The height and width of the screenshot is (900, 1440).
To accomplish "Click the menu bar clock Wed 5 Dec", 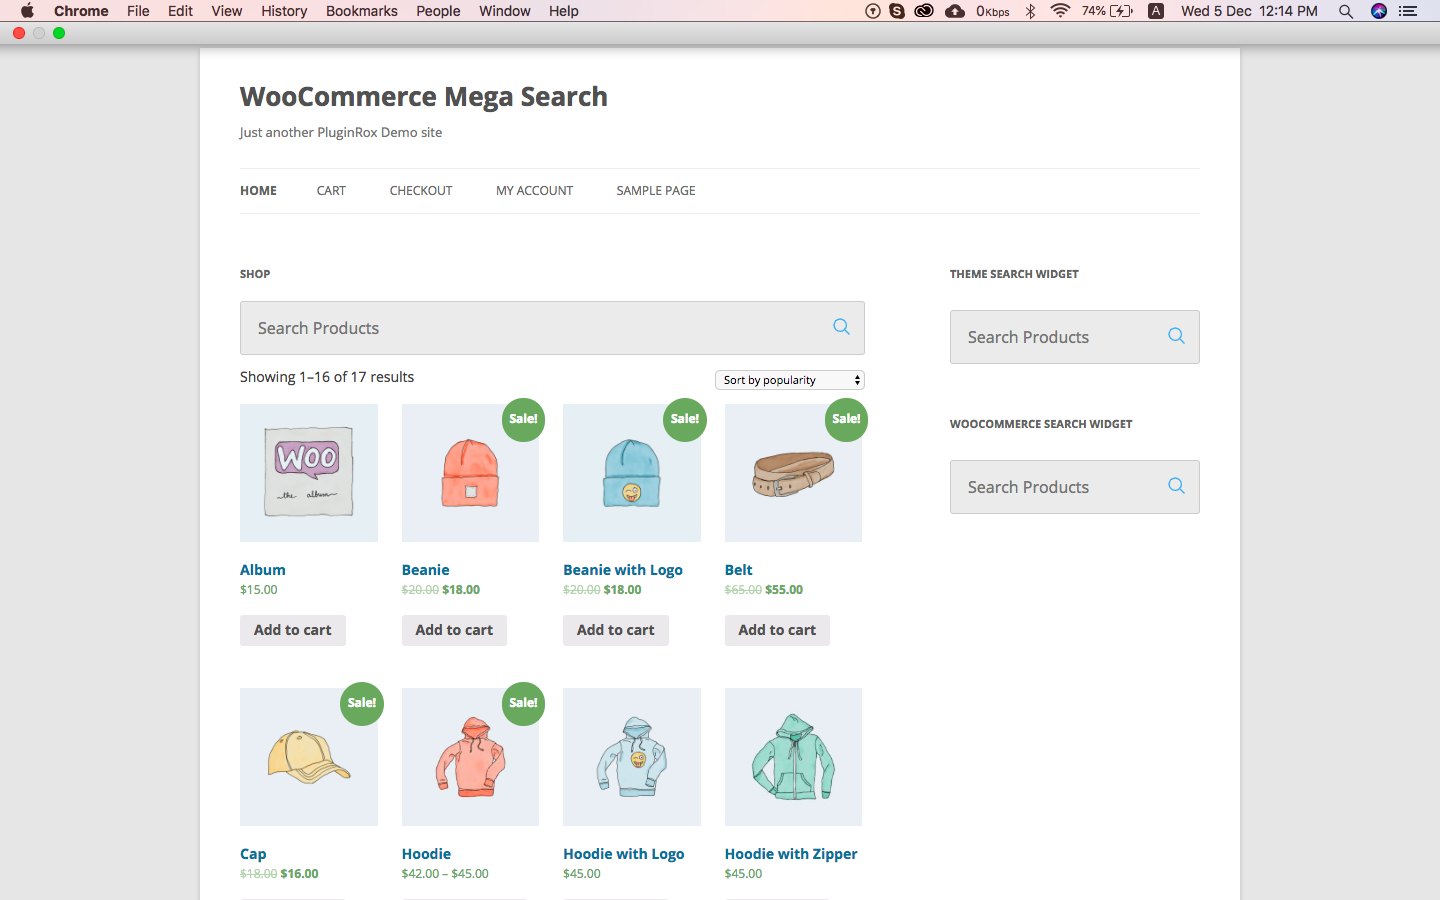I will click(x=1249, y=11).
